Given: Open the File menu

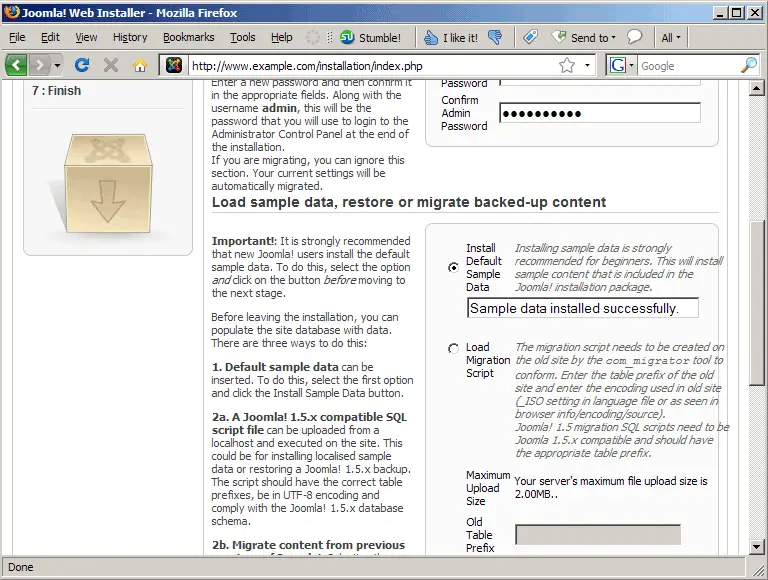Looking at the screenshot, I should coord(17,37).
